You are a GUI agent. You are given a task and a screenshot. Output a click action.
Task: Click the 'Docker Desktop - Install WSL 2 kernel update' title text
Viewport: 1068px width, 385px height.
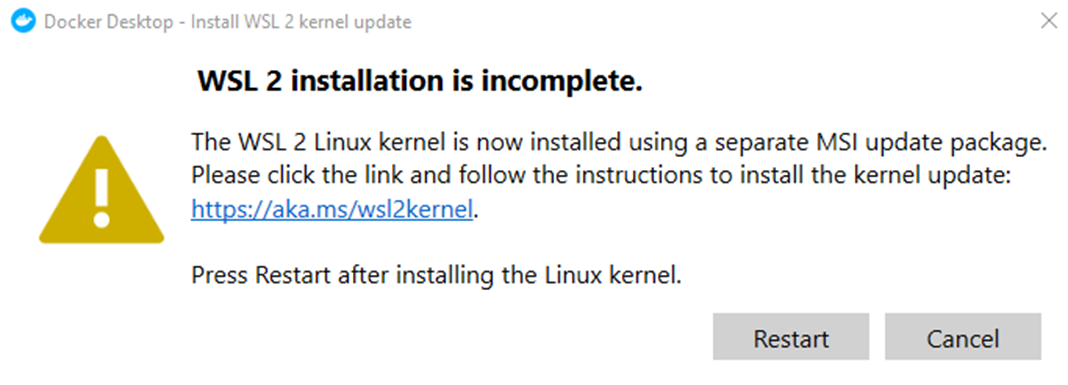pos(227,22)
